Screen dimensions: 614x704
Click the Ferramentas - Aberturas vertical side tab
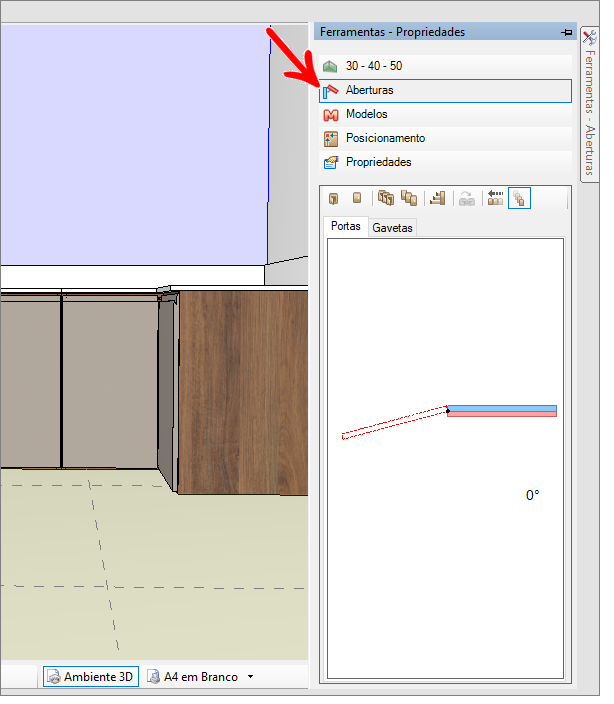pyautogui.click(x=590, y=104)
